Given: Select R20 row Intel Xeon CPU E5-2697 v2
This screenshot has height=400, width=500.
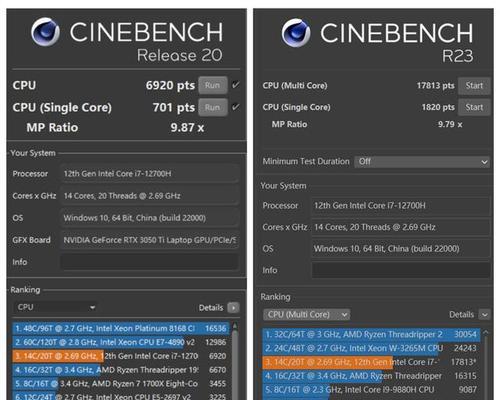Looking at the screenshot, I should coord(121,396).
